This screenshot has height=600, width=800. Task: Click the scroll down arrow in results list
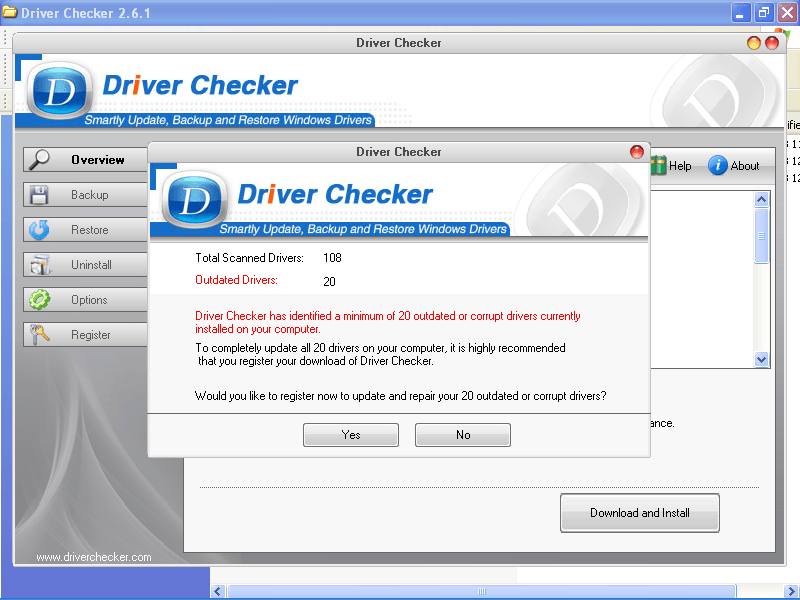[761, 359]
